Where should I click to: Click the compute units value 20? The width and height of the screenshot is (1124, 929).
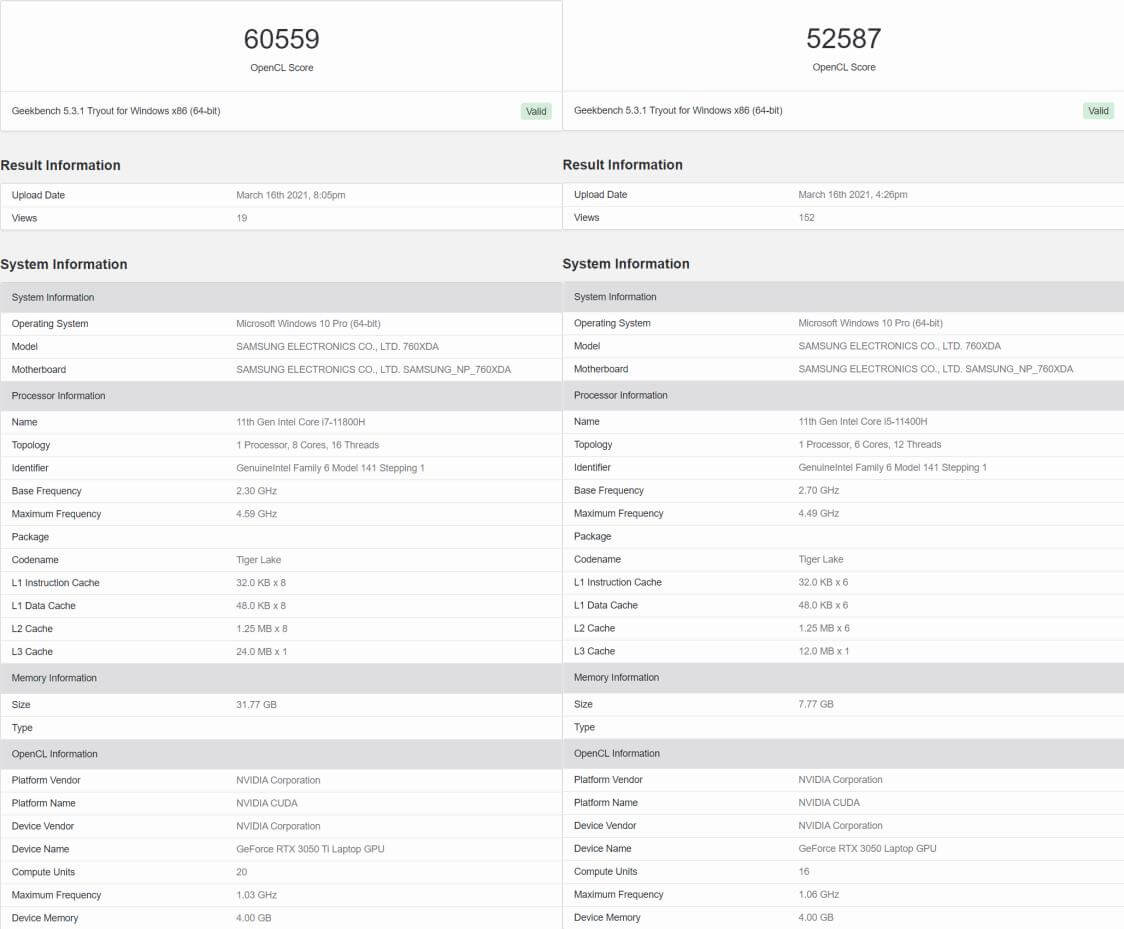pyautogui.click(x=242, y=872)
